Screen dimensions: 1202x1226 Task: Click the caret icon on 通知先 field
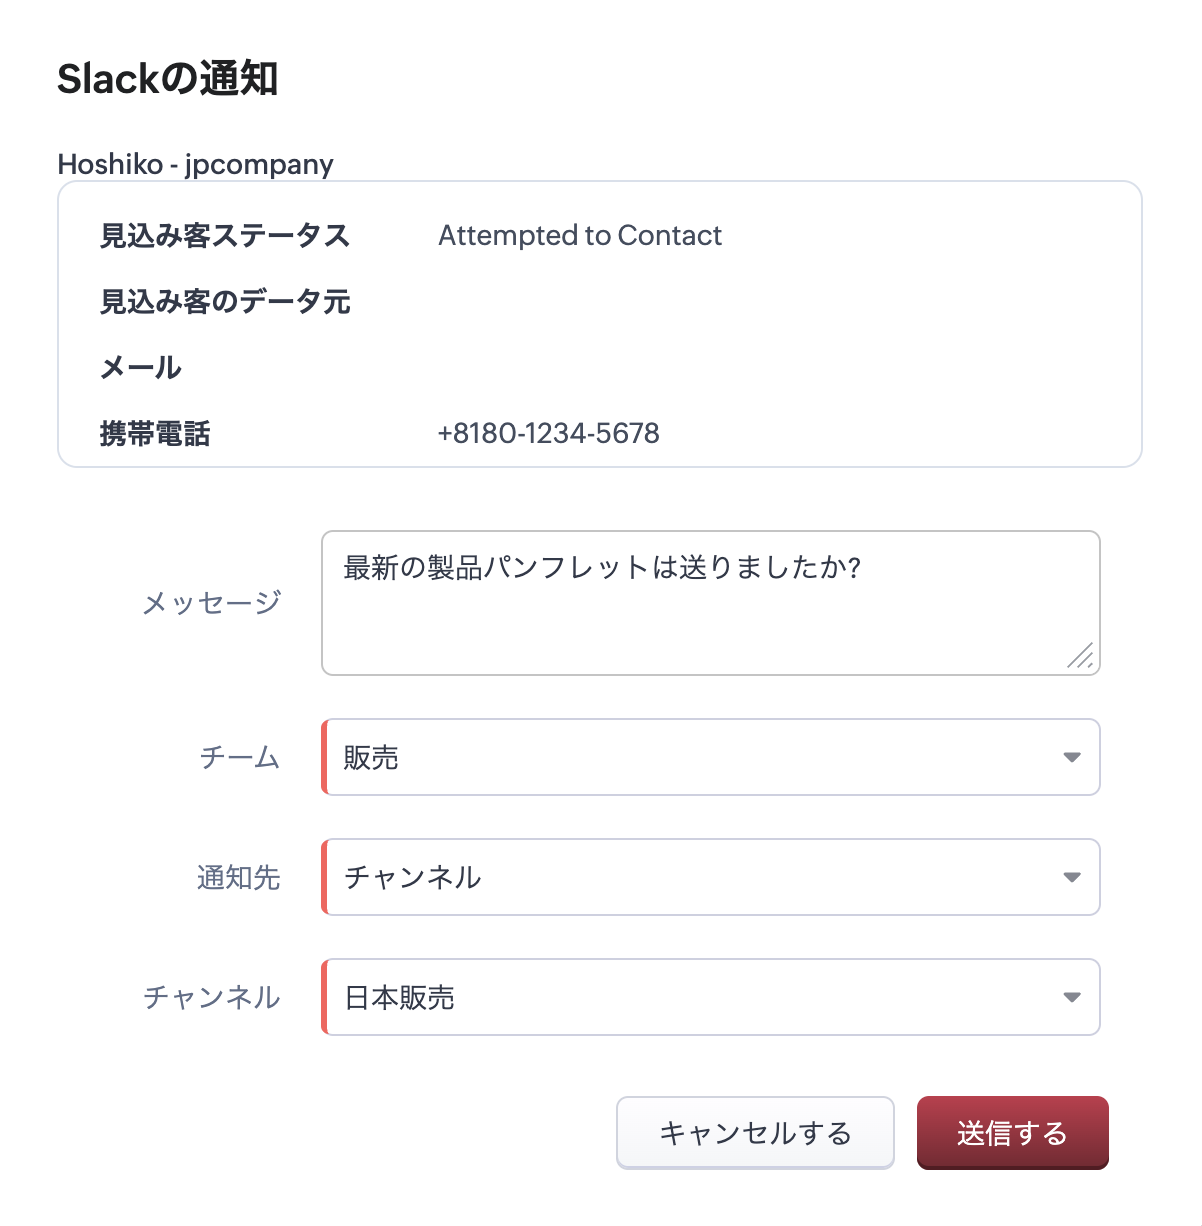tap(1072, 877)
